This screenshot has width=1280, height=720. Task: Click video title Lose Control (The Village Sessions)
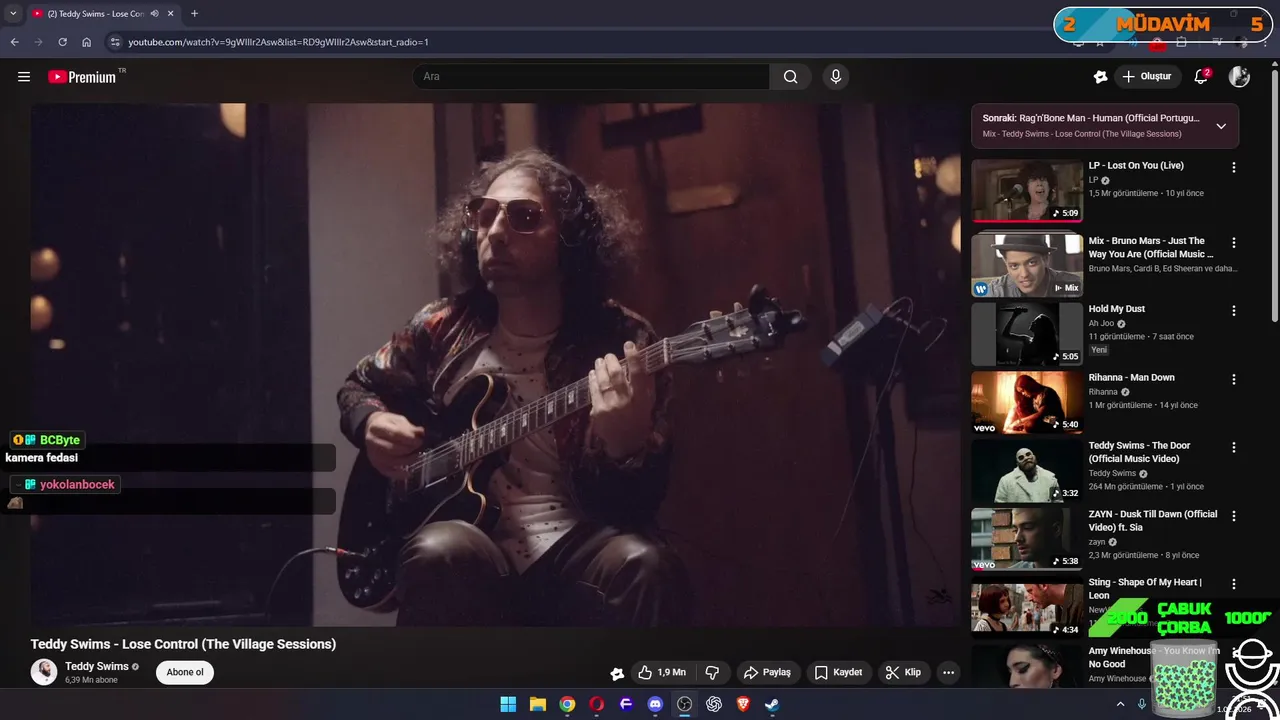[183, 644]
